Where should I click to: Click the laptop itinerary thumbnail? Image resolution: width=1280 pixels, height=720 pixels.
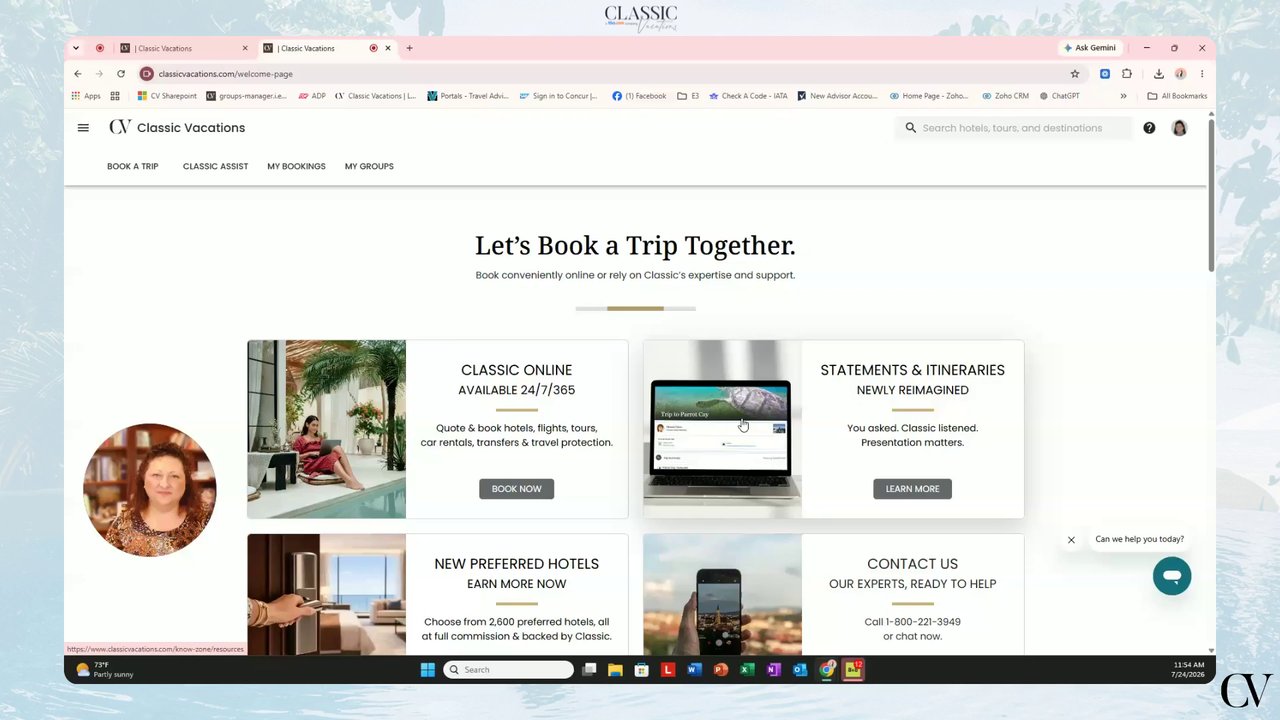coord(722,429)
